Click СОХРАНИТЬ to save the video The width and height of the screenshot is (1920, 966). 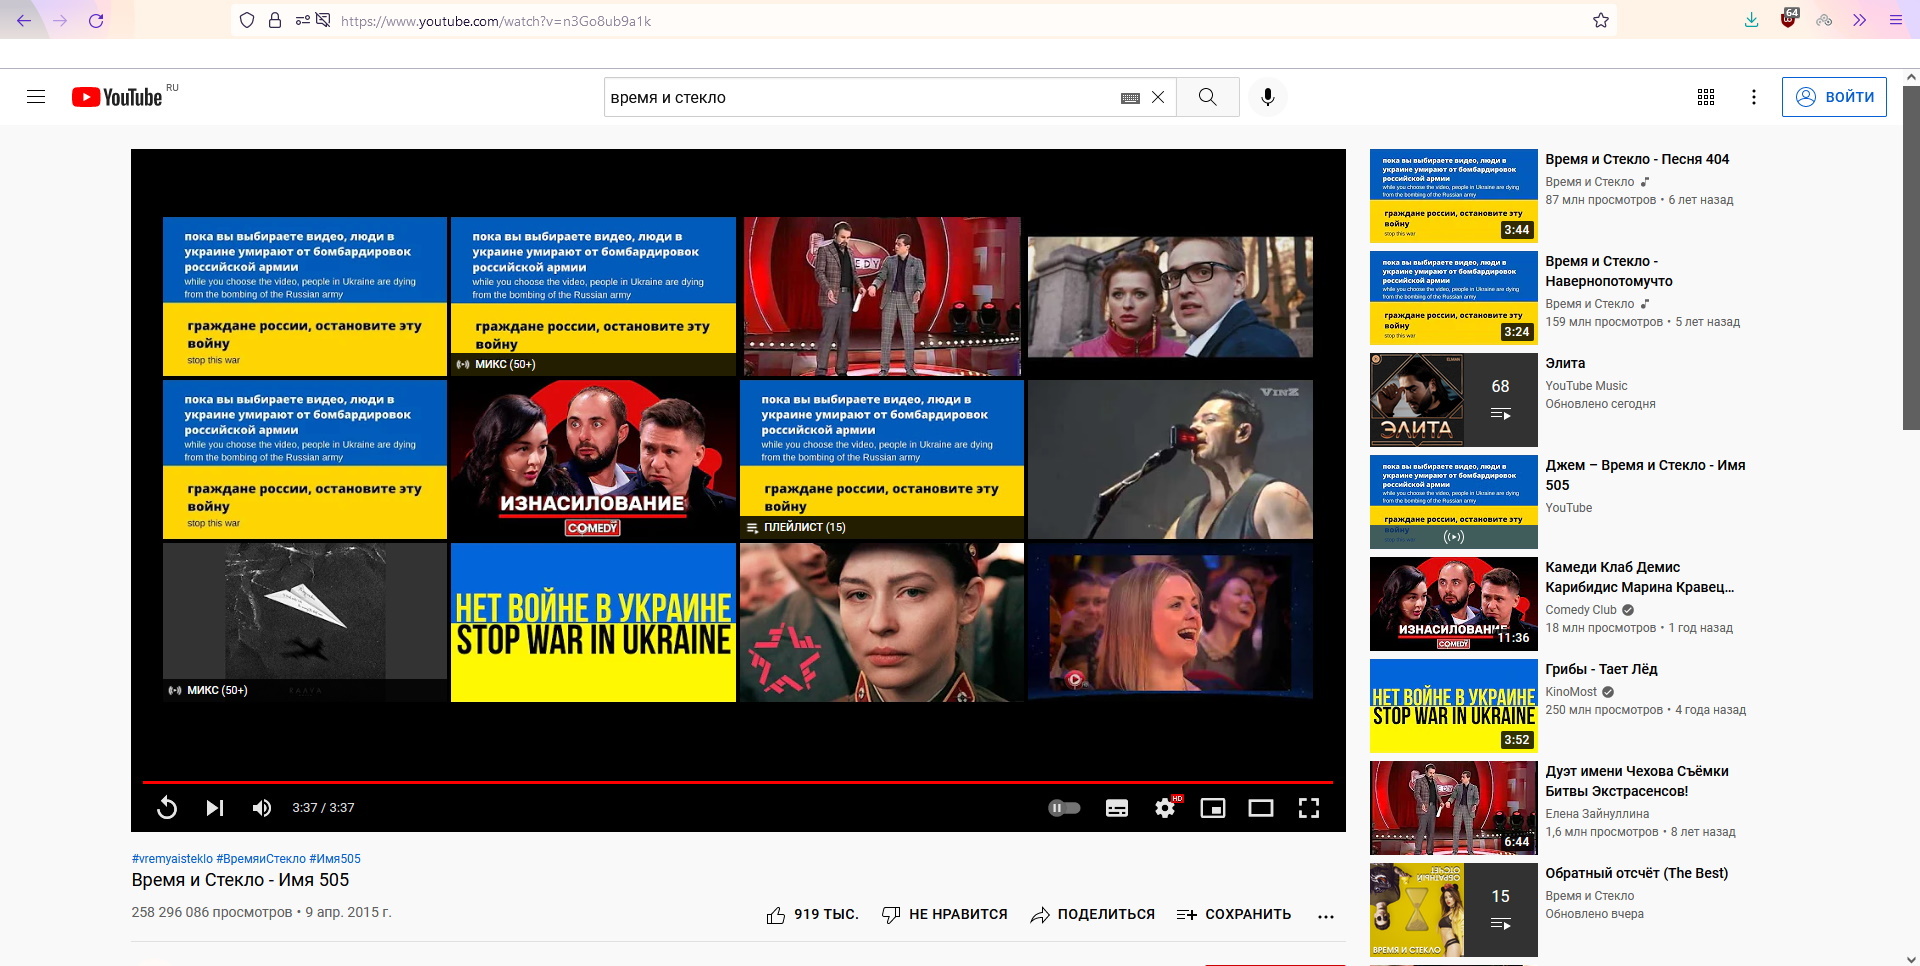(1234, 915)
